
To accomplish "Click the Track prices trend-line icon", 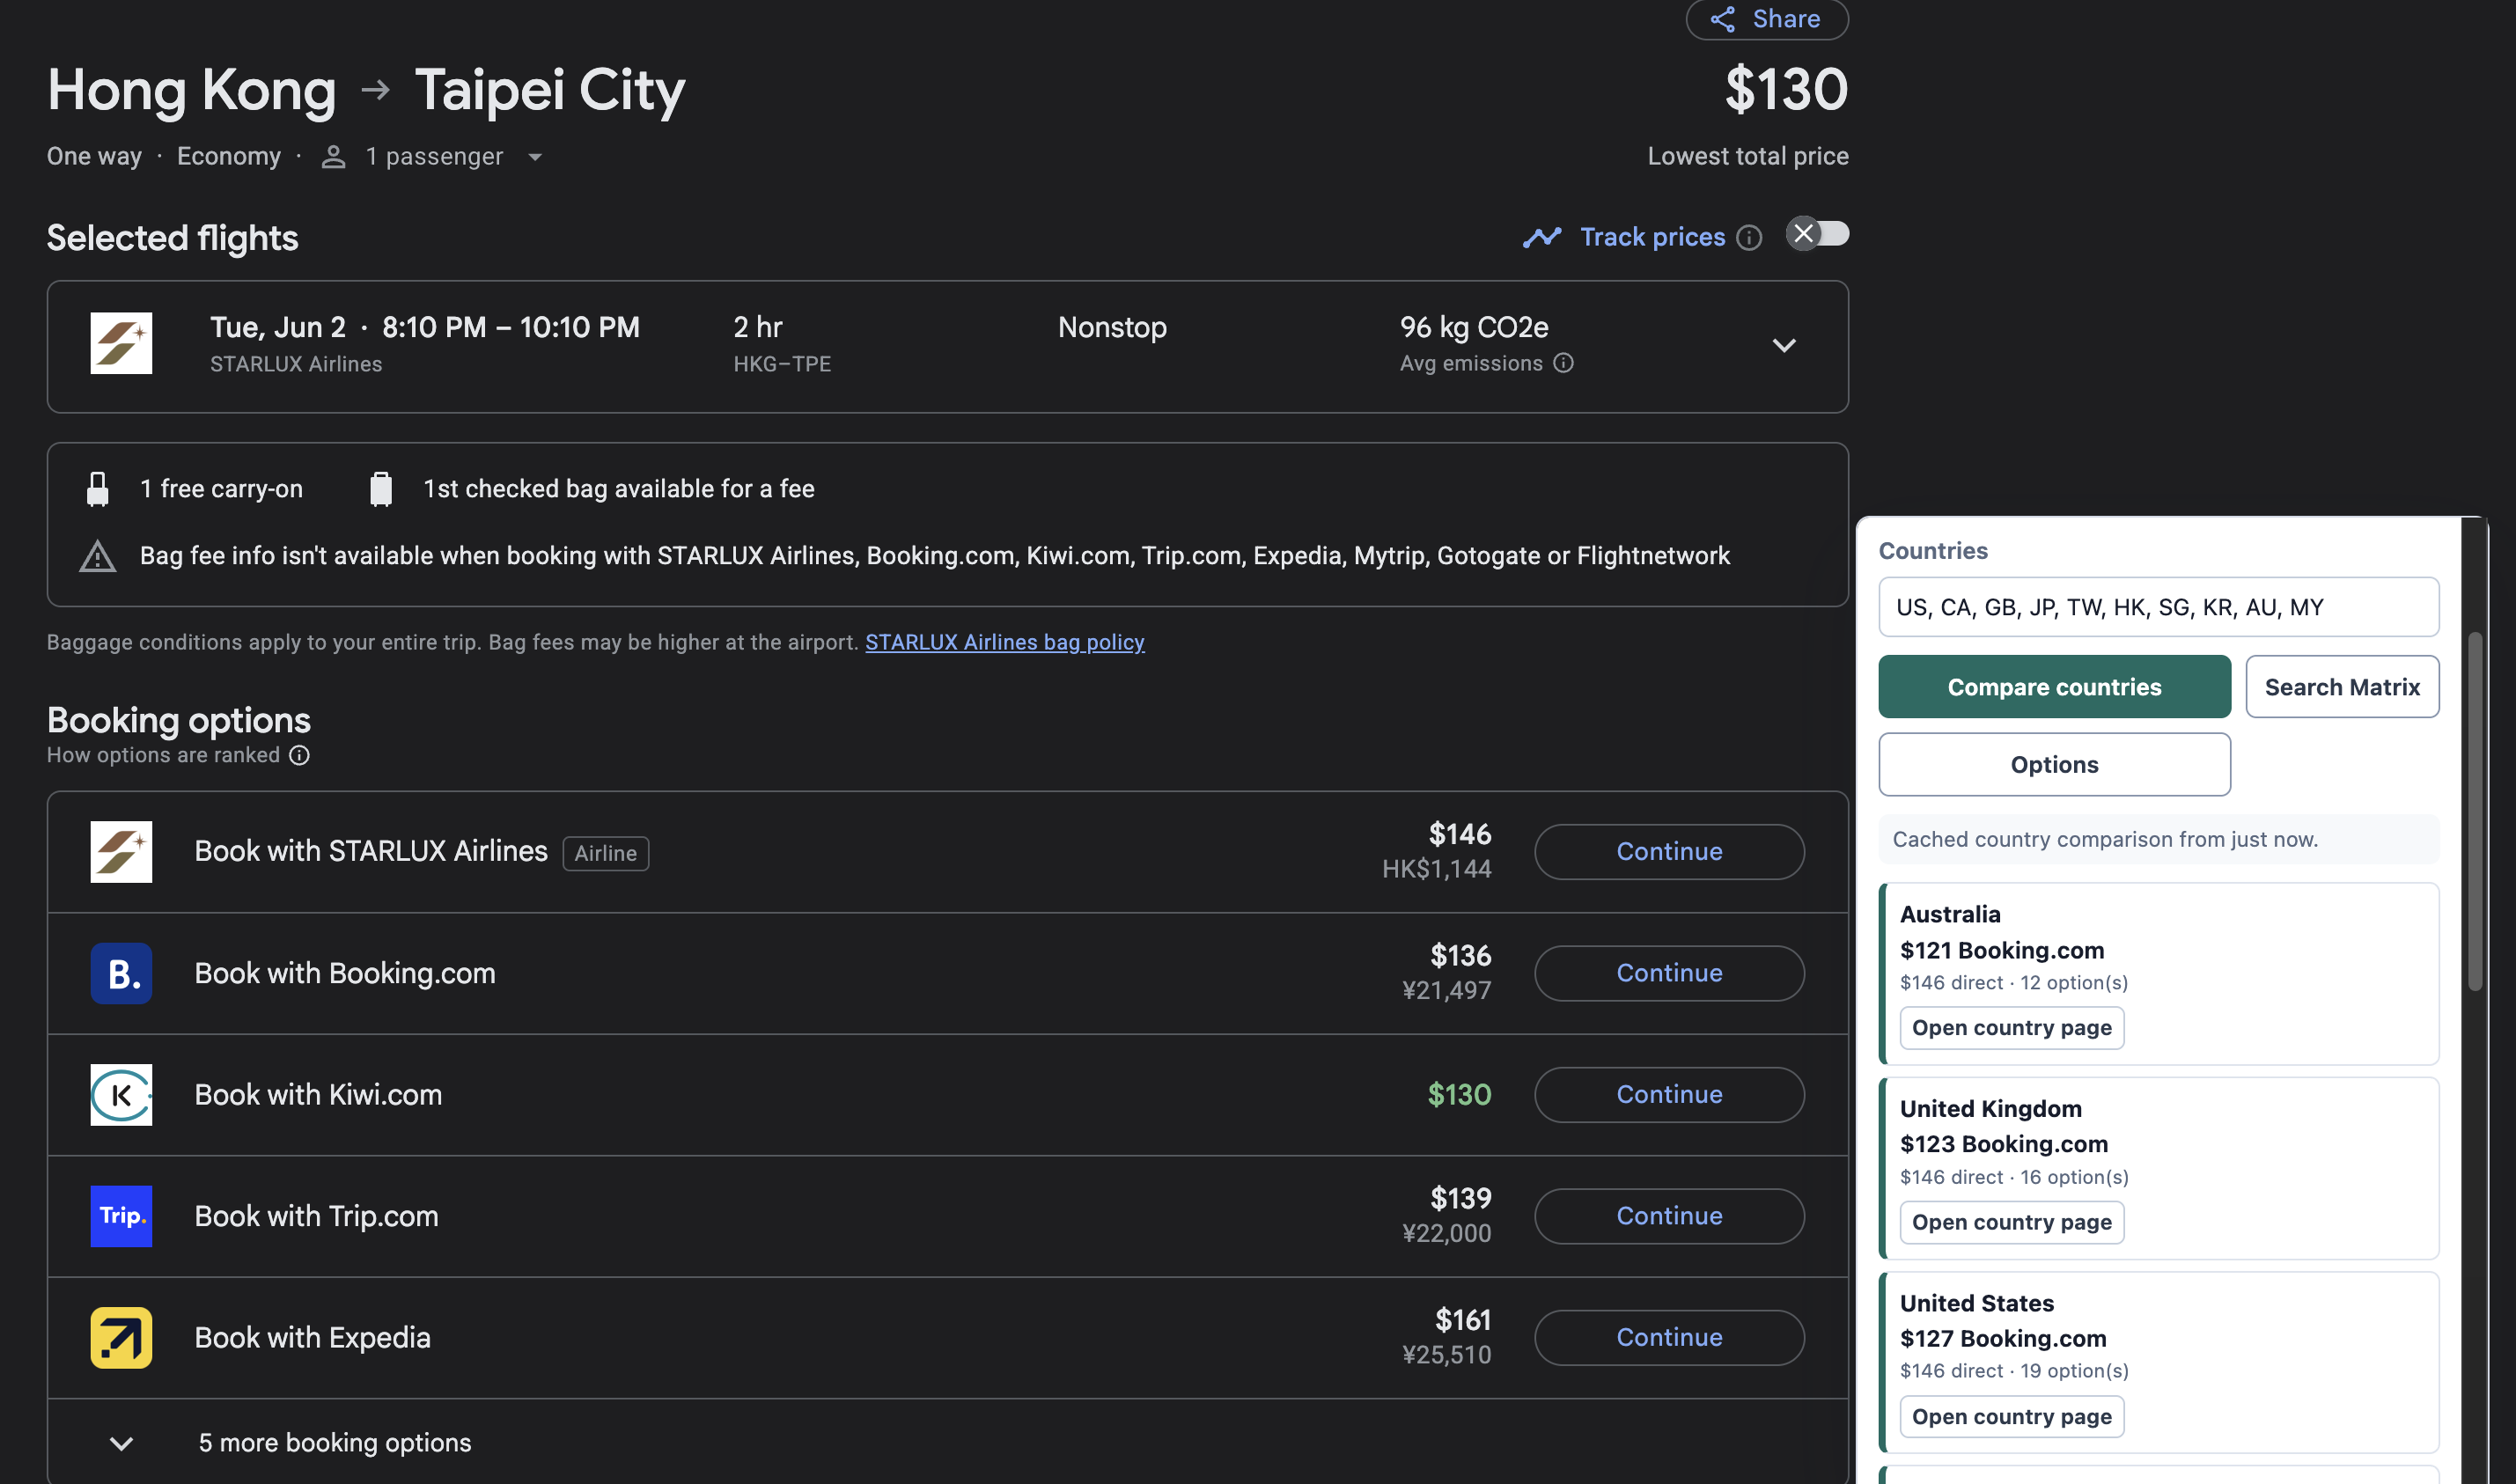I will [x=1542, y=237].
